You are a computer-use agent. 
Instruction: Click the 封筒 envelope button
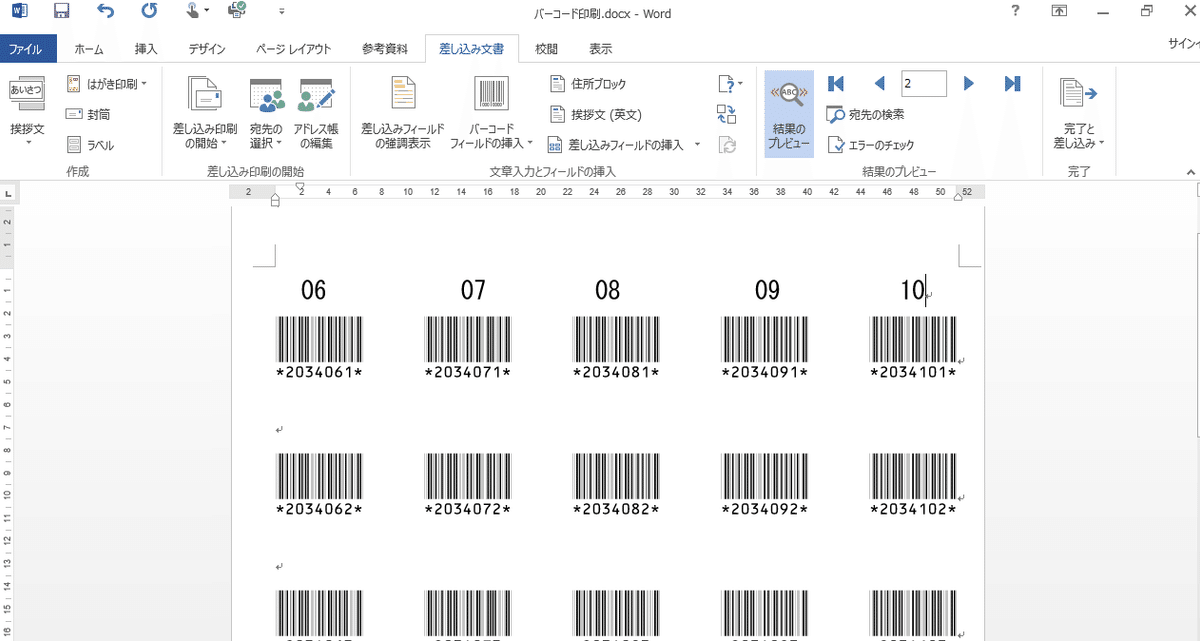tap(89, 114)
